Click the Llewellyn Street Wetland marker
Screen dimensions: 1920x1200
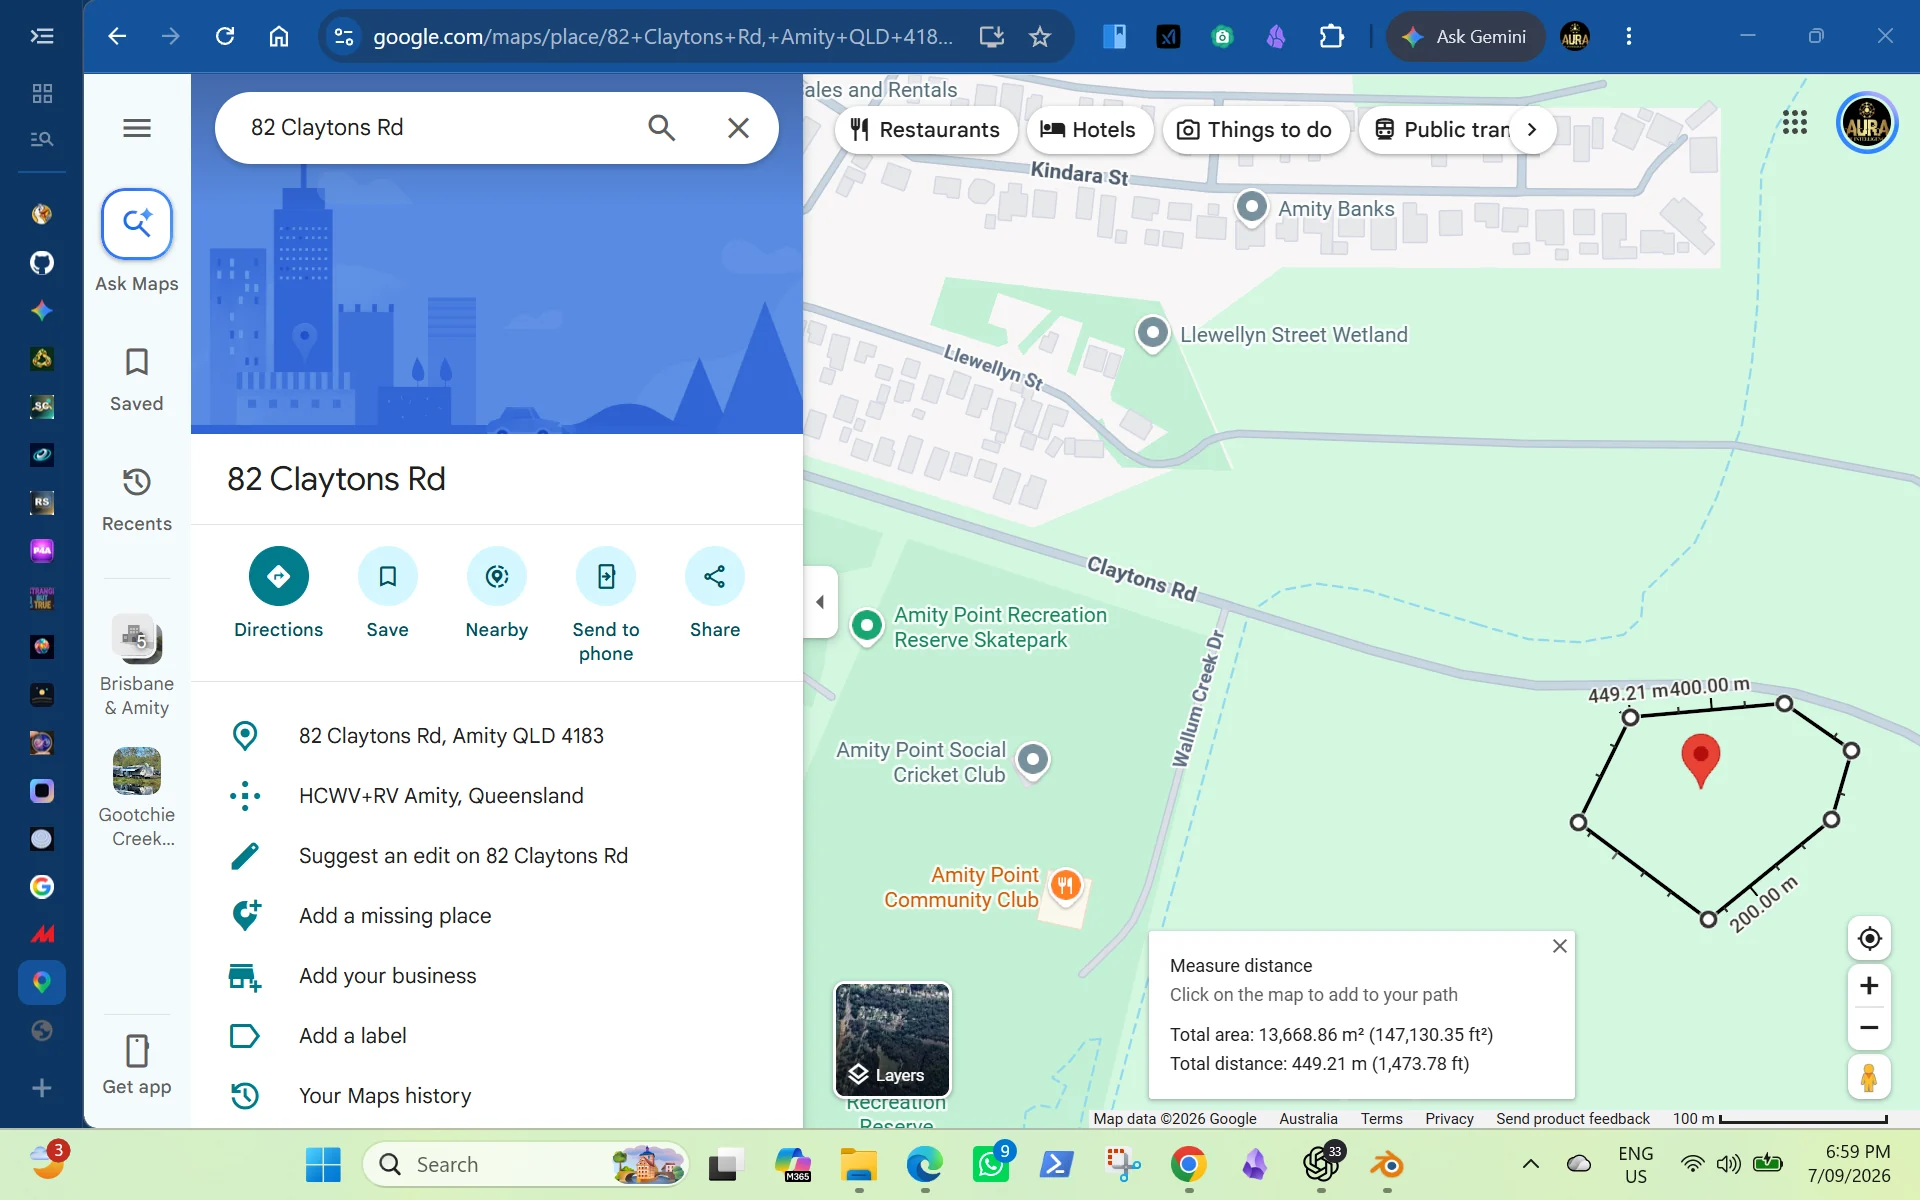tap(1153, 333)
